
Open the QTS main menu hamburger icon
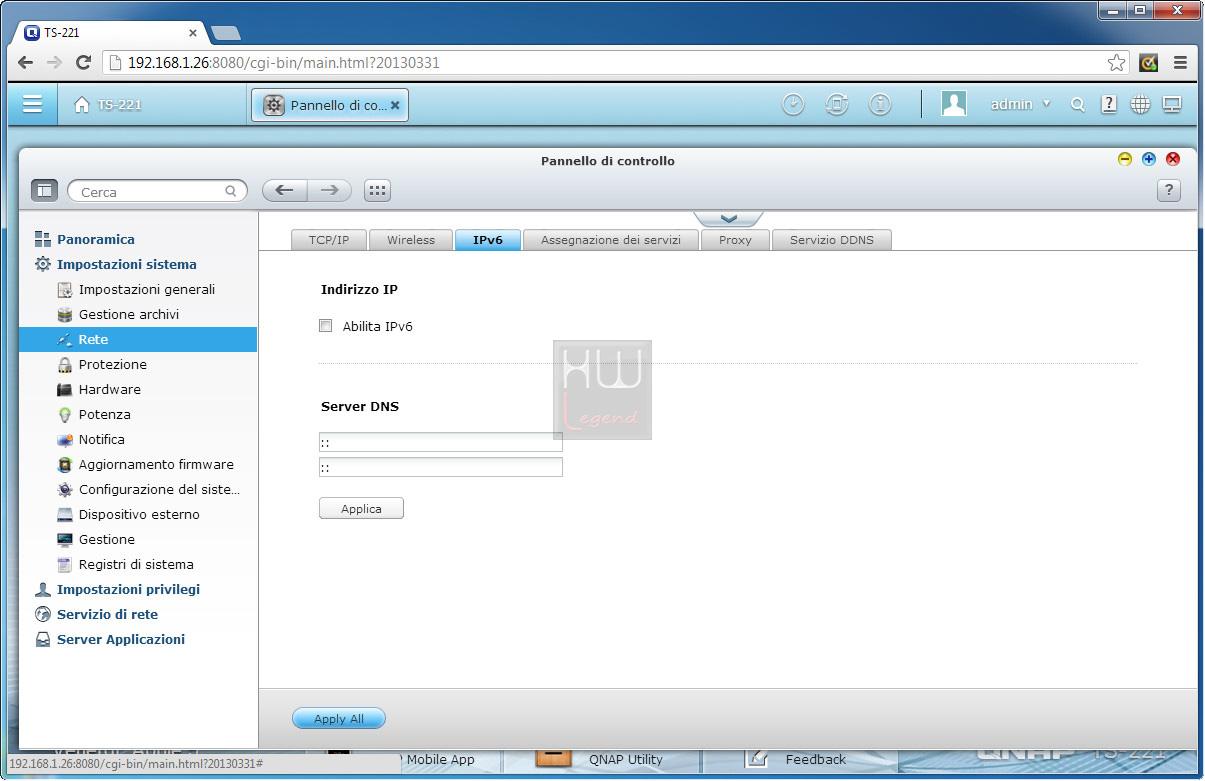(x=32, y=104)
